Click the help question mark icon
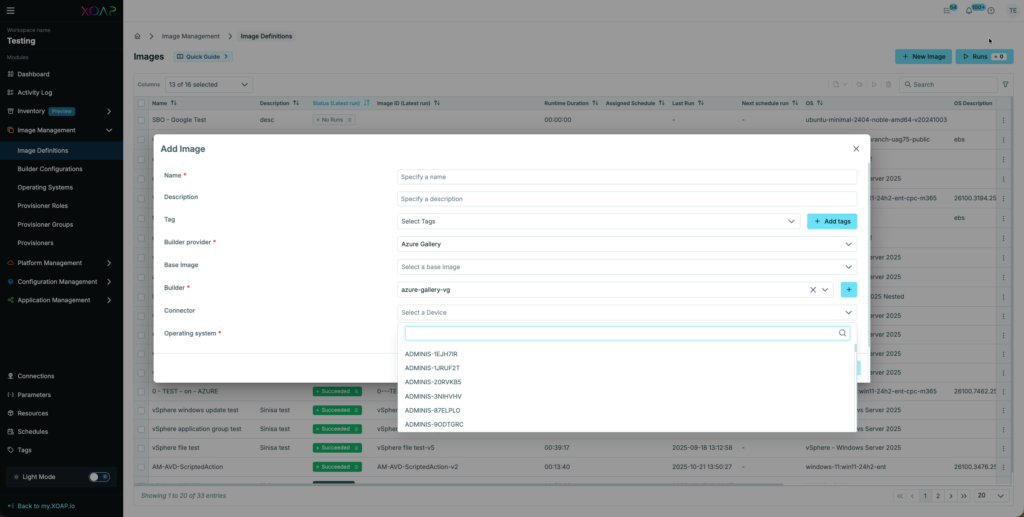This screenshot has width=1024, height=517. click(x=990, y=10)
